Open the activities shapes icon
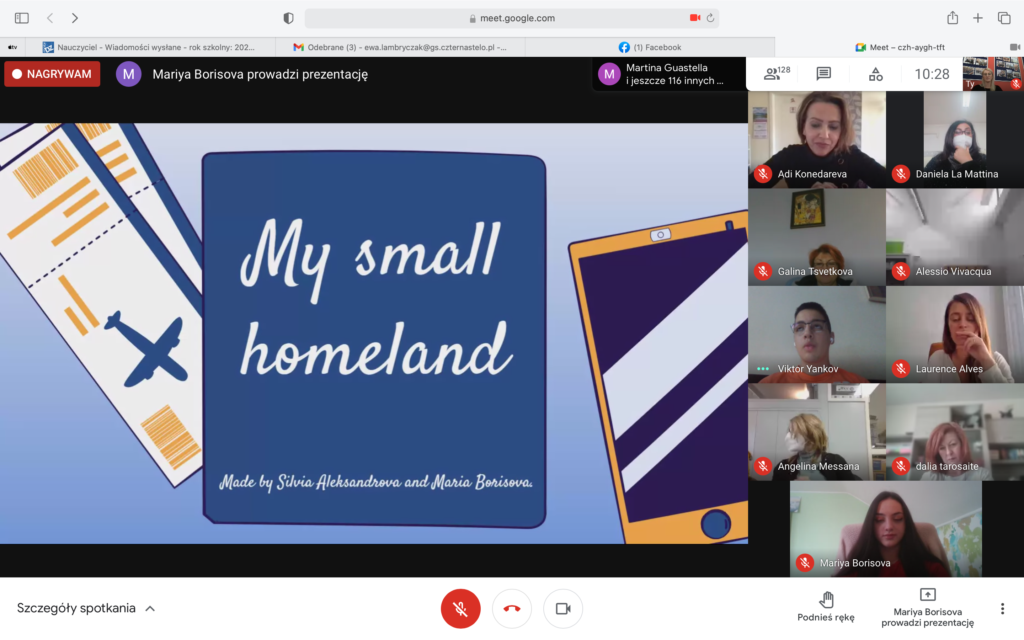 [875, 74]
